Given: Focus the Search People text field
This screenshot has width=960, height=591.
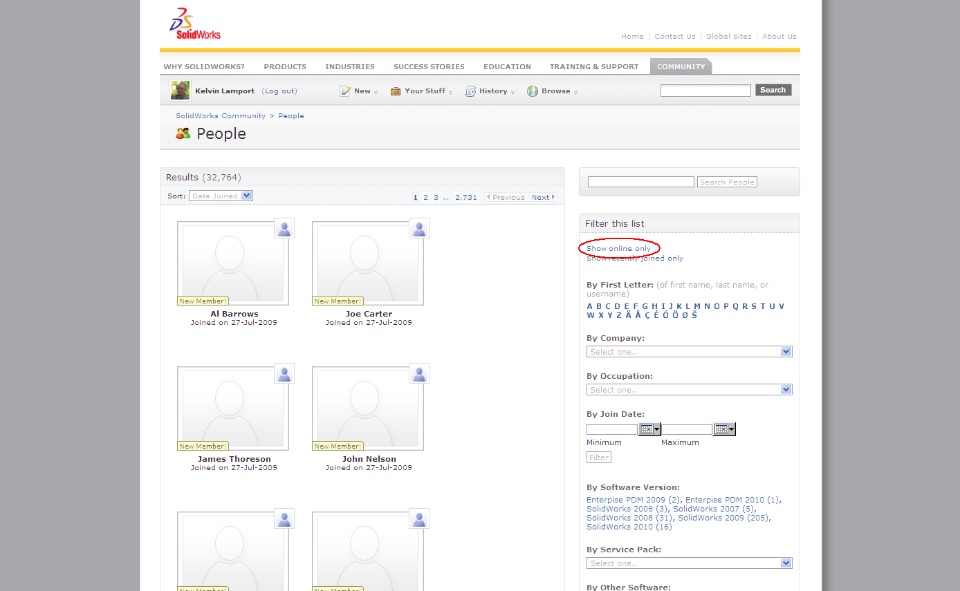Looking at the screenshot, I should [641, 182].
